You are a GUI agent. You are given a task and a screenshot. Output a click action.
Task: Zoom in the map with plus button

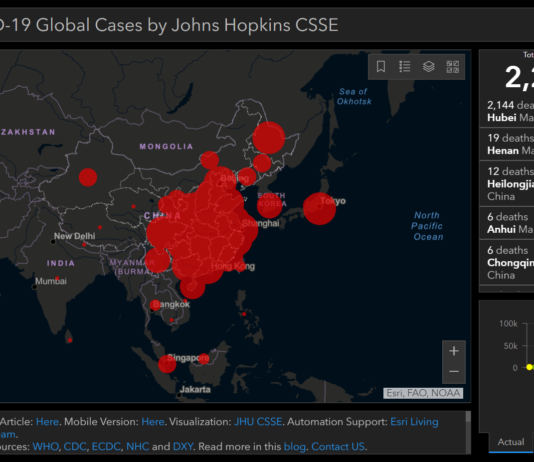454,351
